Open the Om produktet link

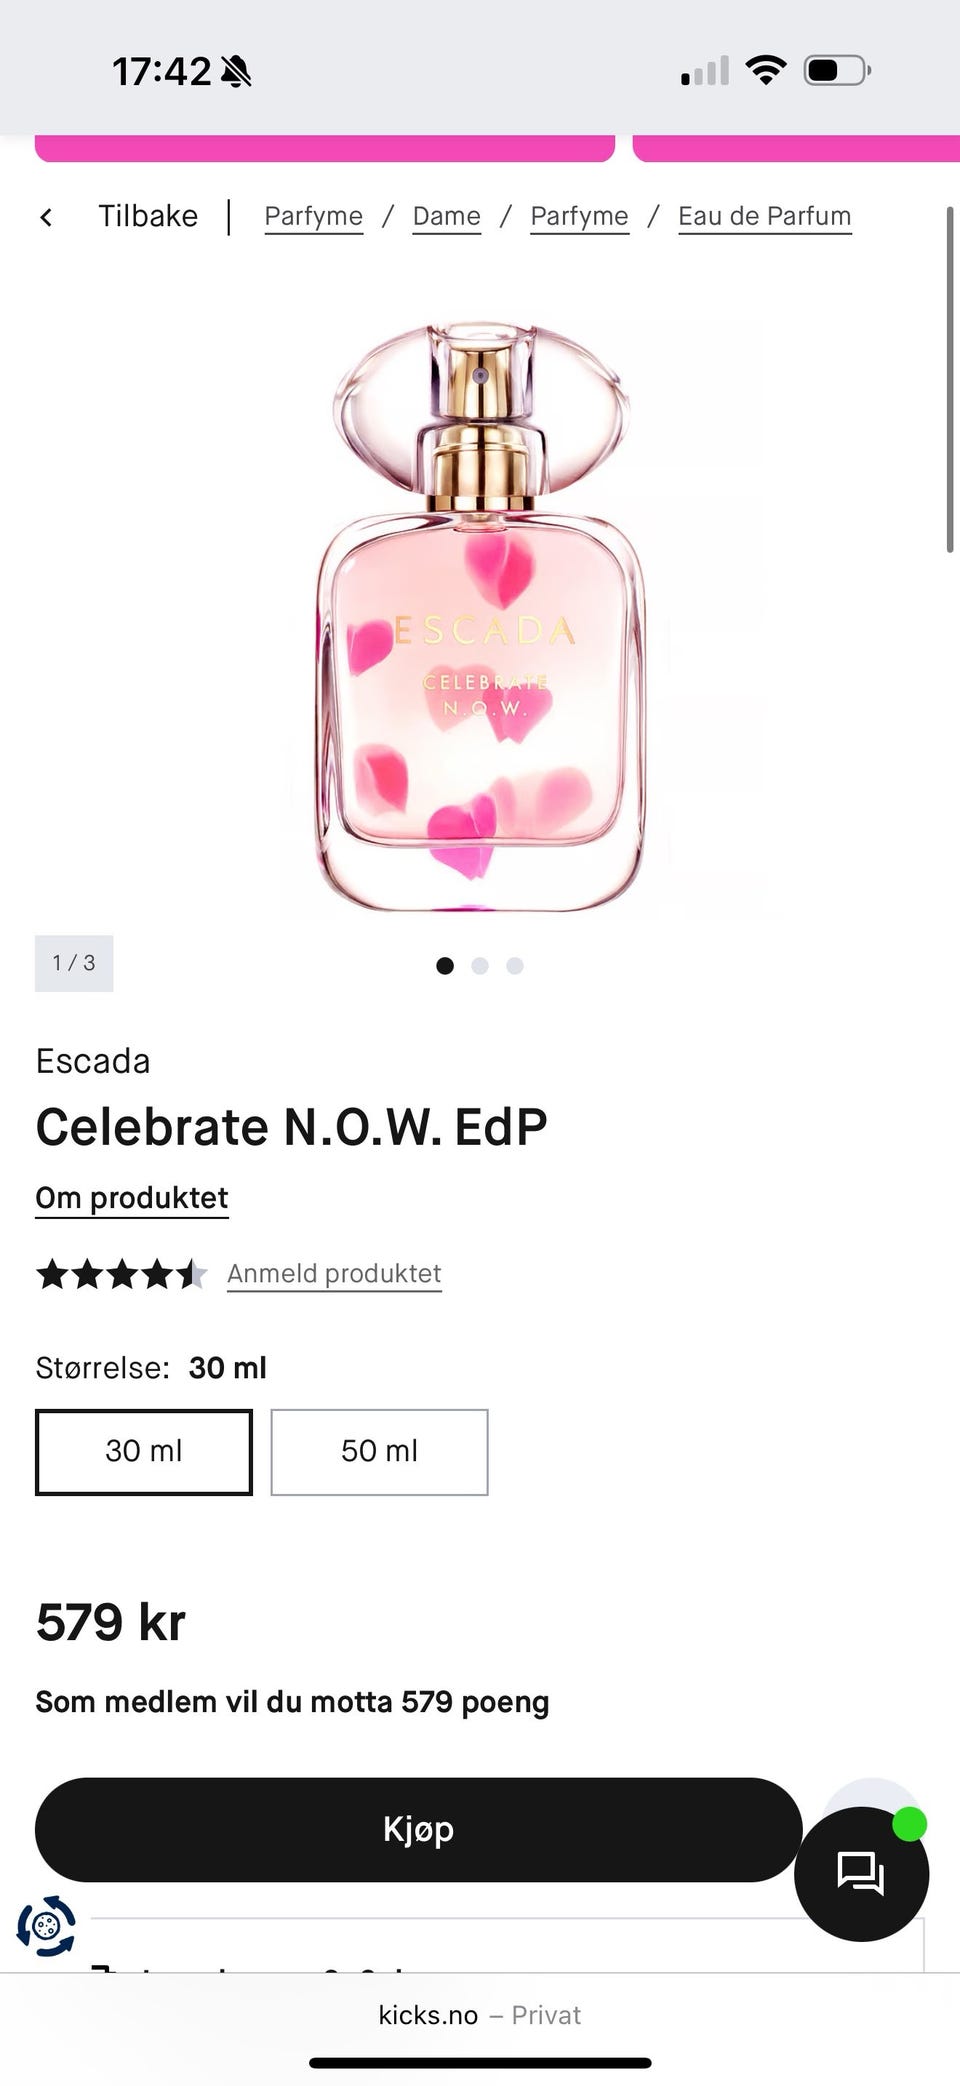tap(132, 1198)
